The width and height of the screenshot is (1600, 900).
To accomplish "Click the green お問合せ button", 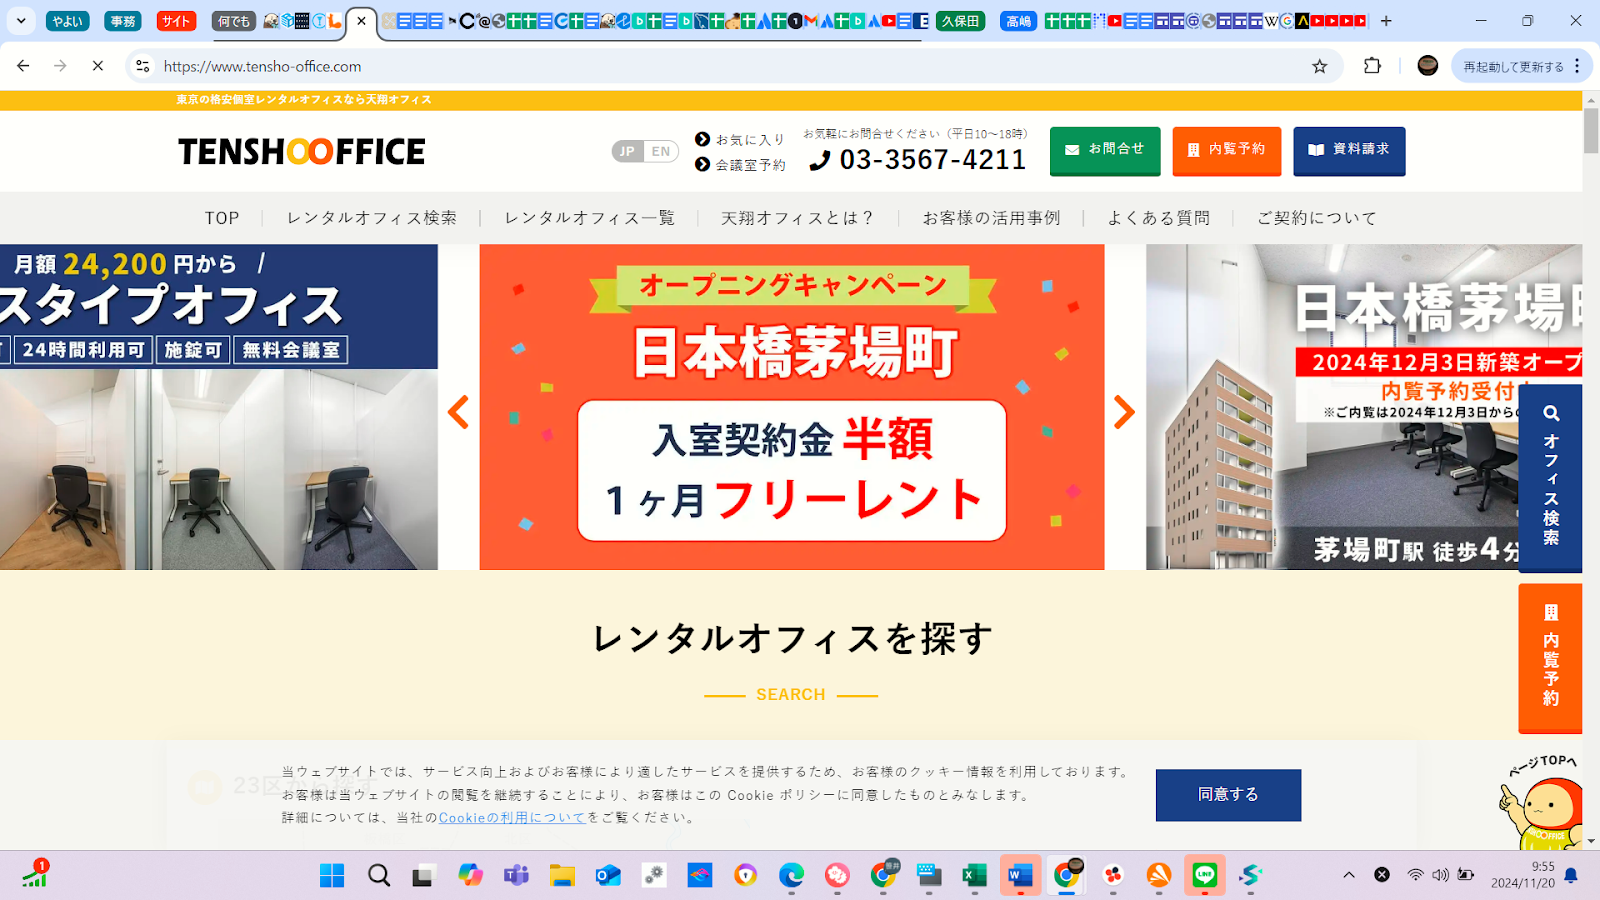I will click(1105, 150).
